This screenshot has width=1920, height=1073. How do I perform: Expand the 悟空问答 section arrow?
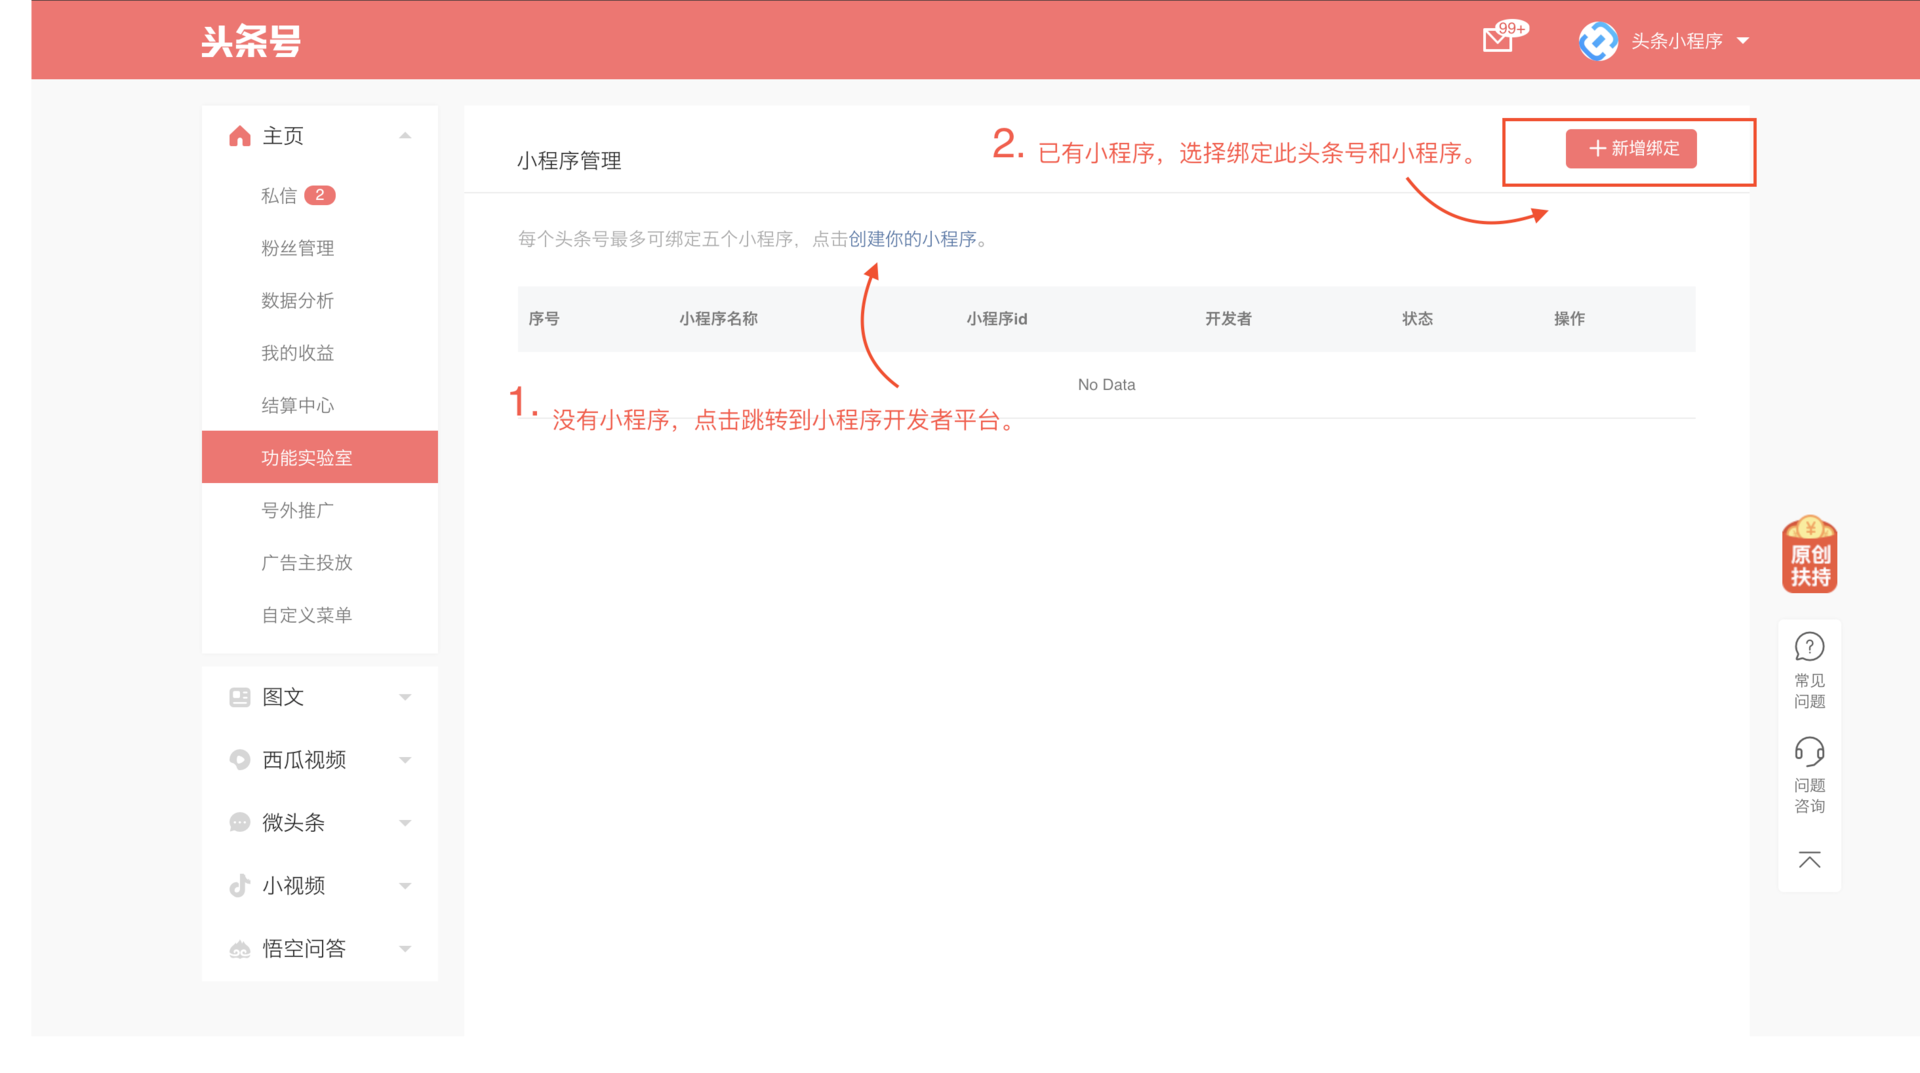[405, 949]
